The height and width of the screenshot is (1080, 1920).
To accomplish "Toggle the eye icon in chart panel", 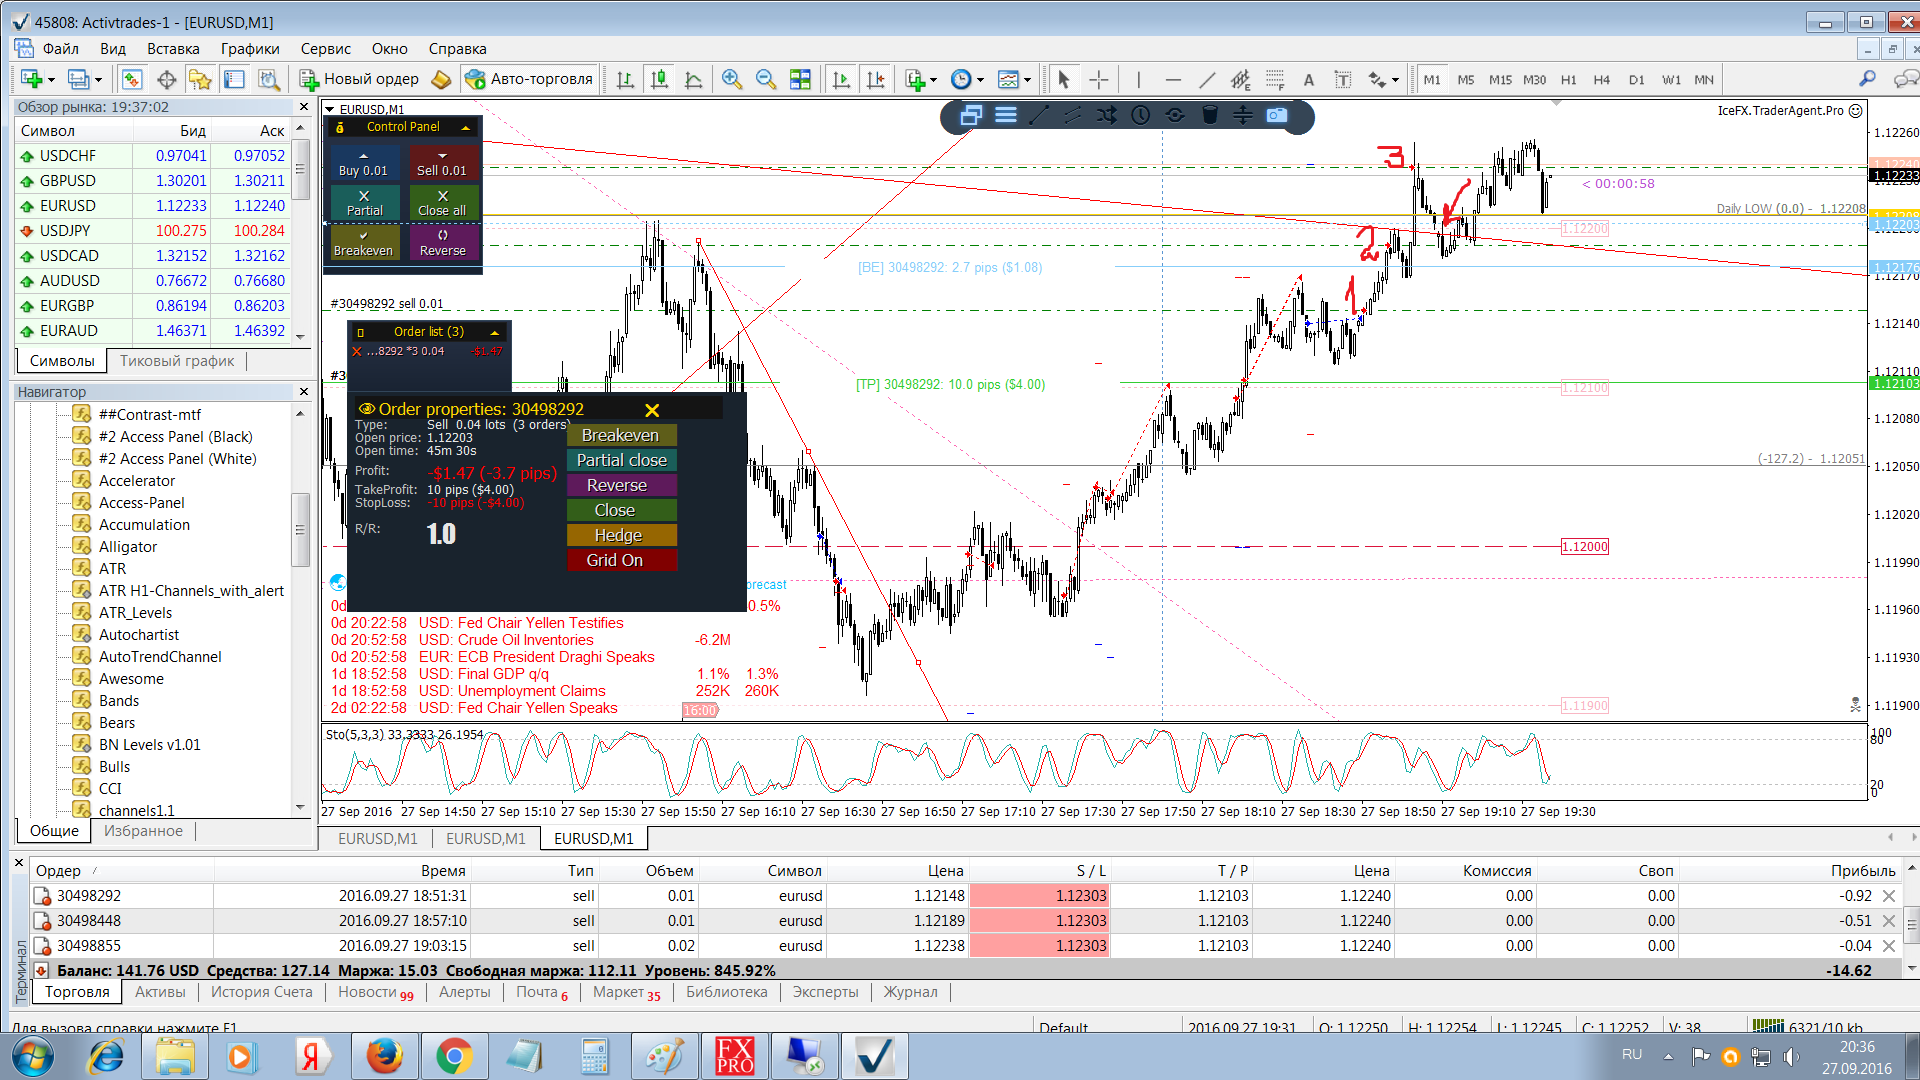I will tap(1175, 115).
